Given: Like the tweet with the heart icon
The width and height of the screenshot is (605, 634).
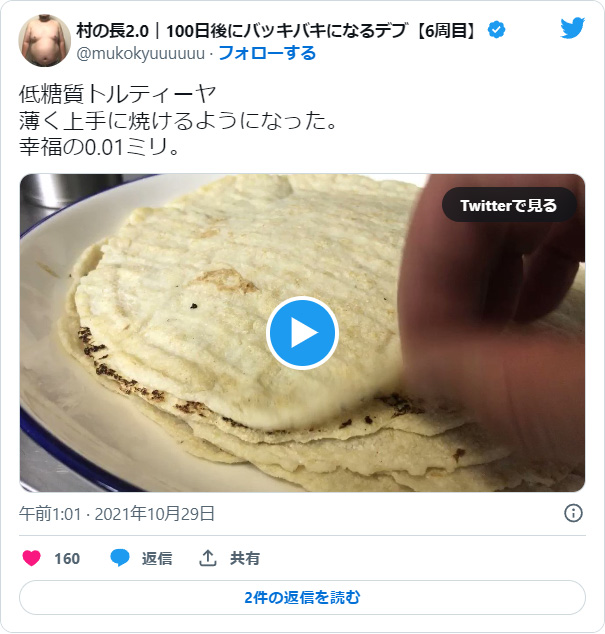Looking at the screenshot, I should (31, 558).
